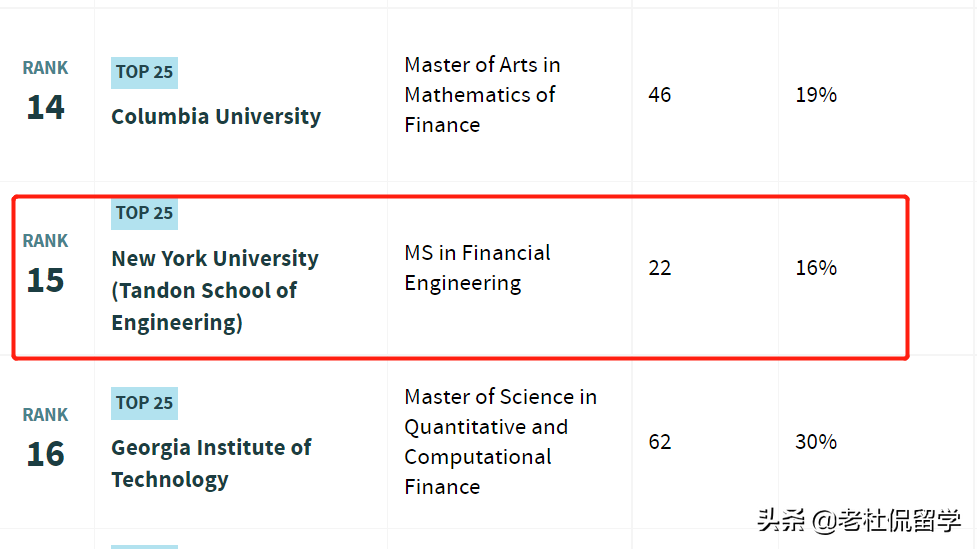977x549 pixels.
Task: Click the value 22 in the NYU row
Action: (x=660, y=268)
